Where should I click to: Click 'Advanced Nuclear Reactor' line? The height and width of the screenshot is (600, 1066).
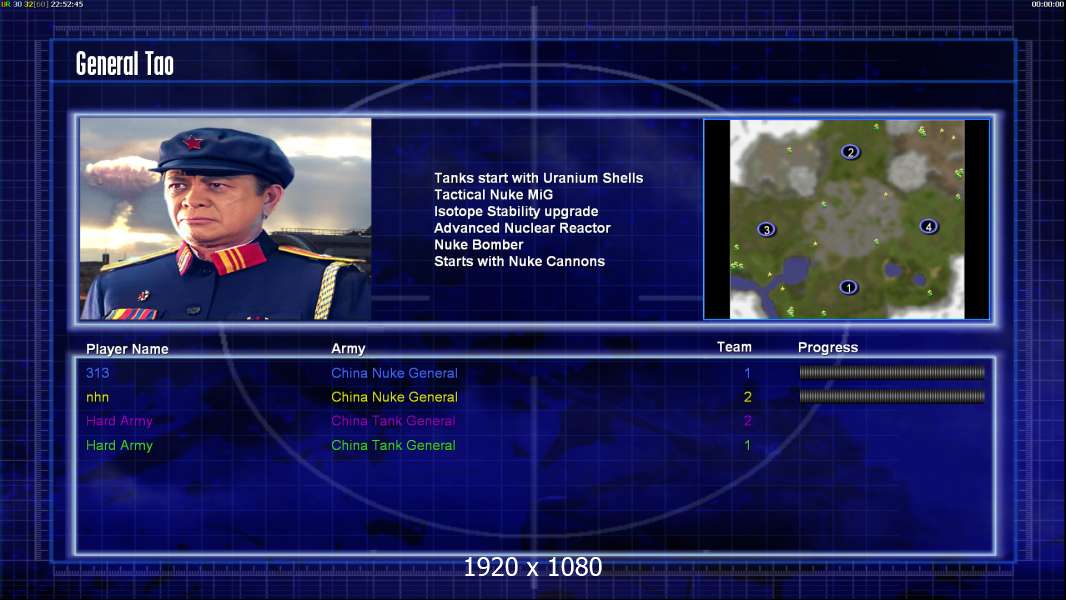point(522,228)
